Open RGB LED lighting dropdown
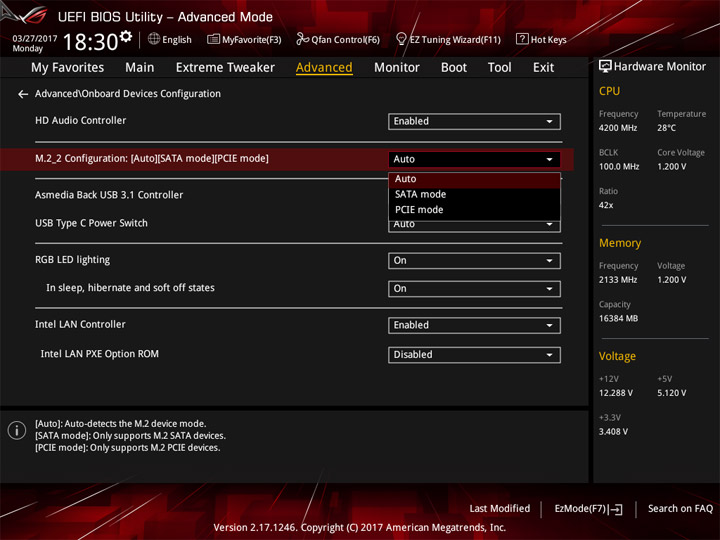This screenshot has height=540, width=720. point(474,261)
